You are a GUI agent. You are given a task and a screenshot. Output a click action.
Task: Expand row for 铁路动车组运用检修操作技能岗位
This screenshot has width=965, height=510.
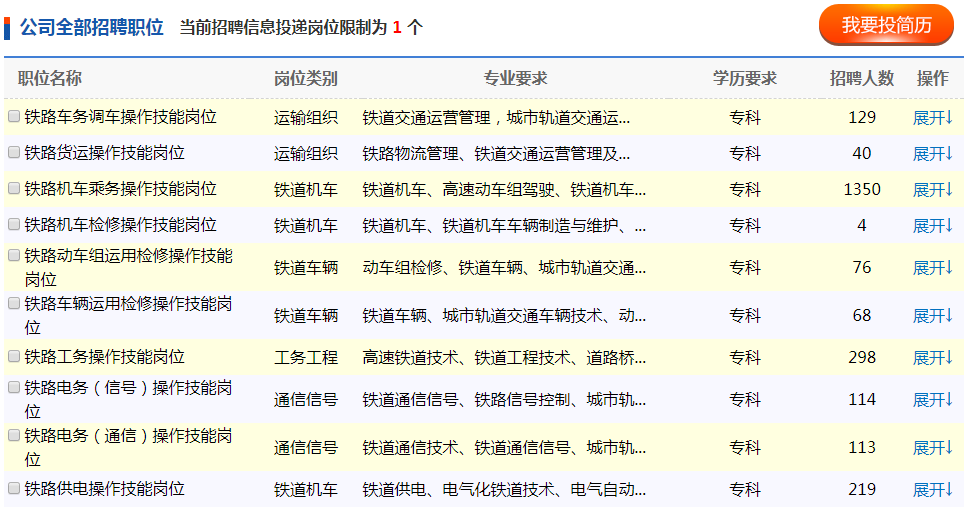pos(932,268)
